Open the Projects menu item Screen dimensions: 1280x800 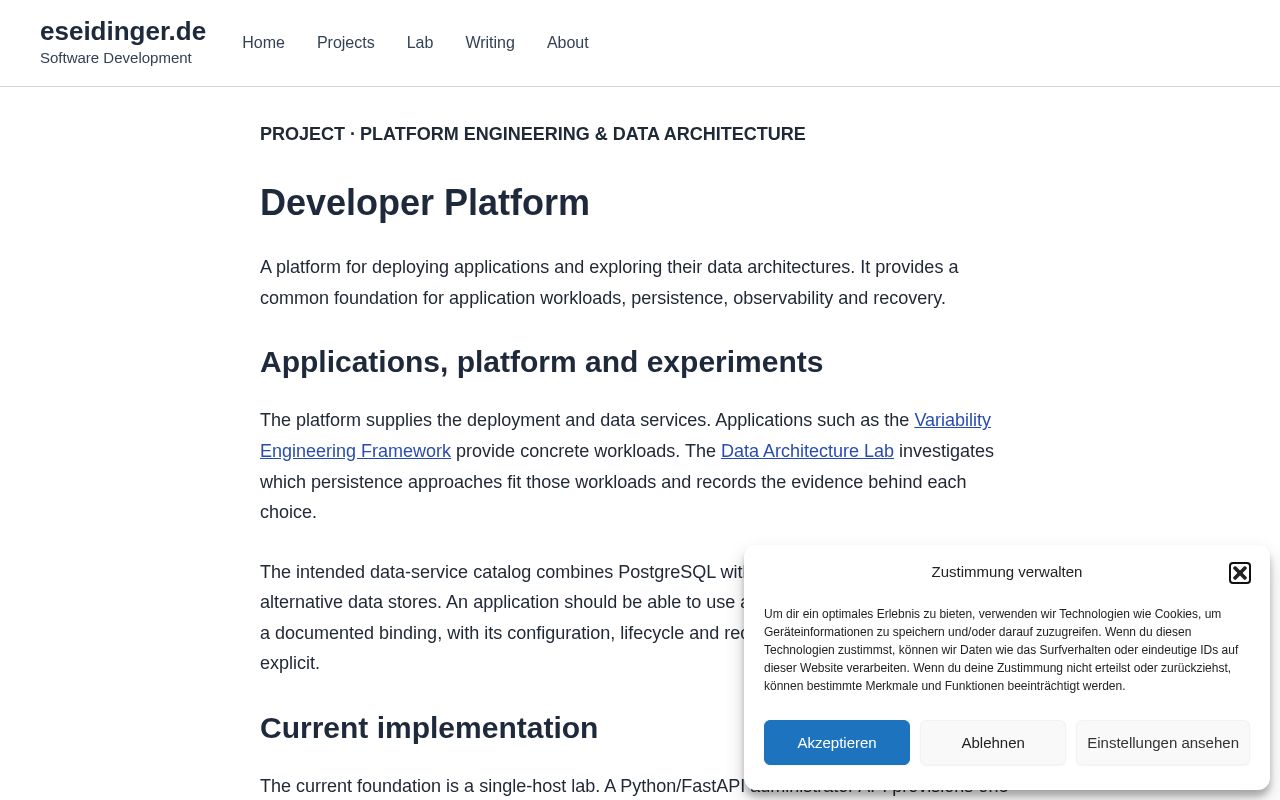click(346, 43)
